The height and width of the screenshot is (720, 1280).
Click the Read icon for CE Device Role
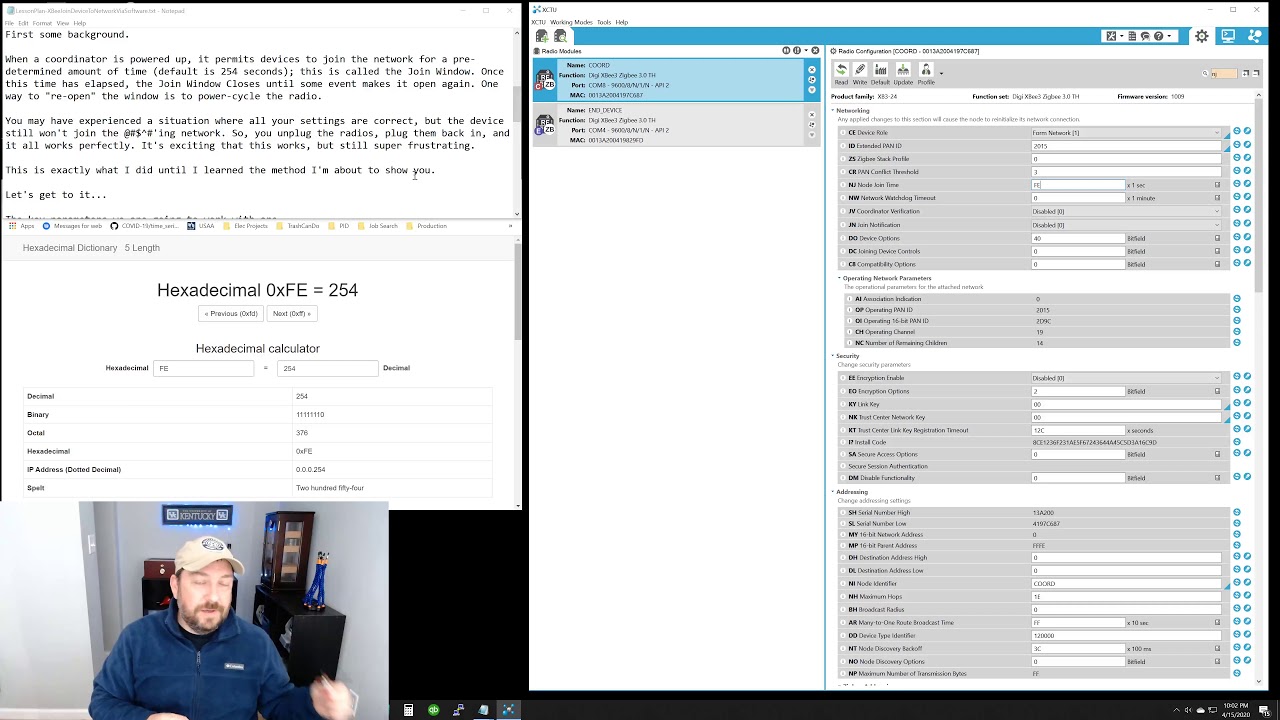point(1237,132)
